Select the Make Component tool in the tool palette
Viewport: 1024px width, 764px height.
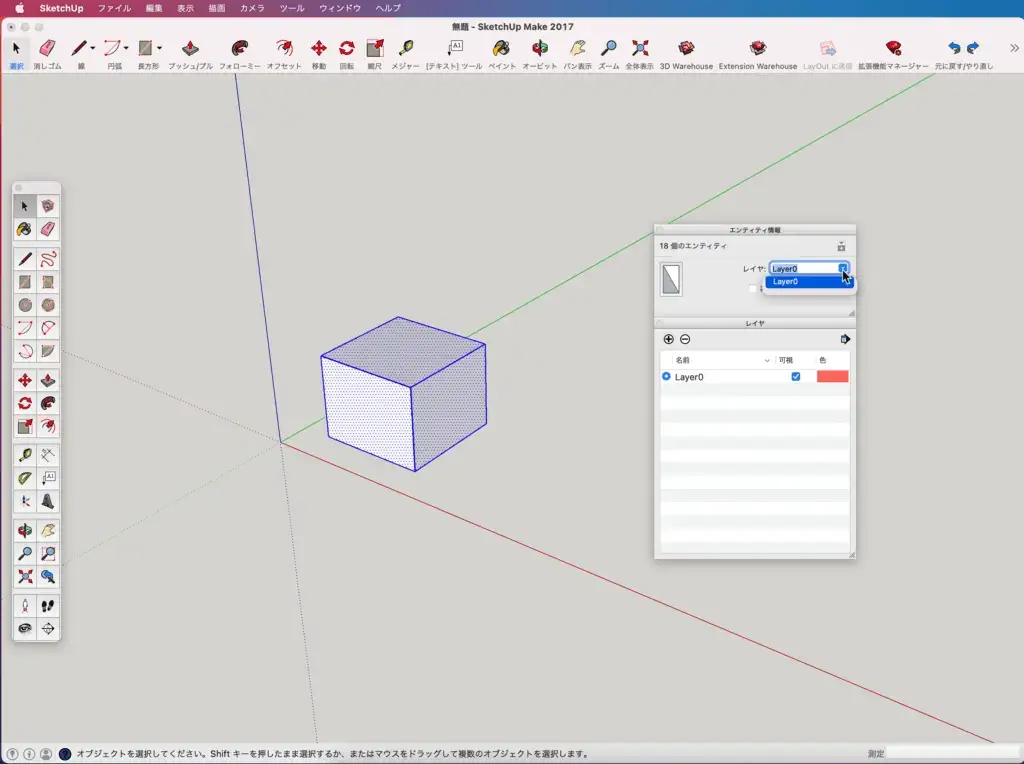click(x=48, y=206)
